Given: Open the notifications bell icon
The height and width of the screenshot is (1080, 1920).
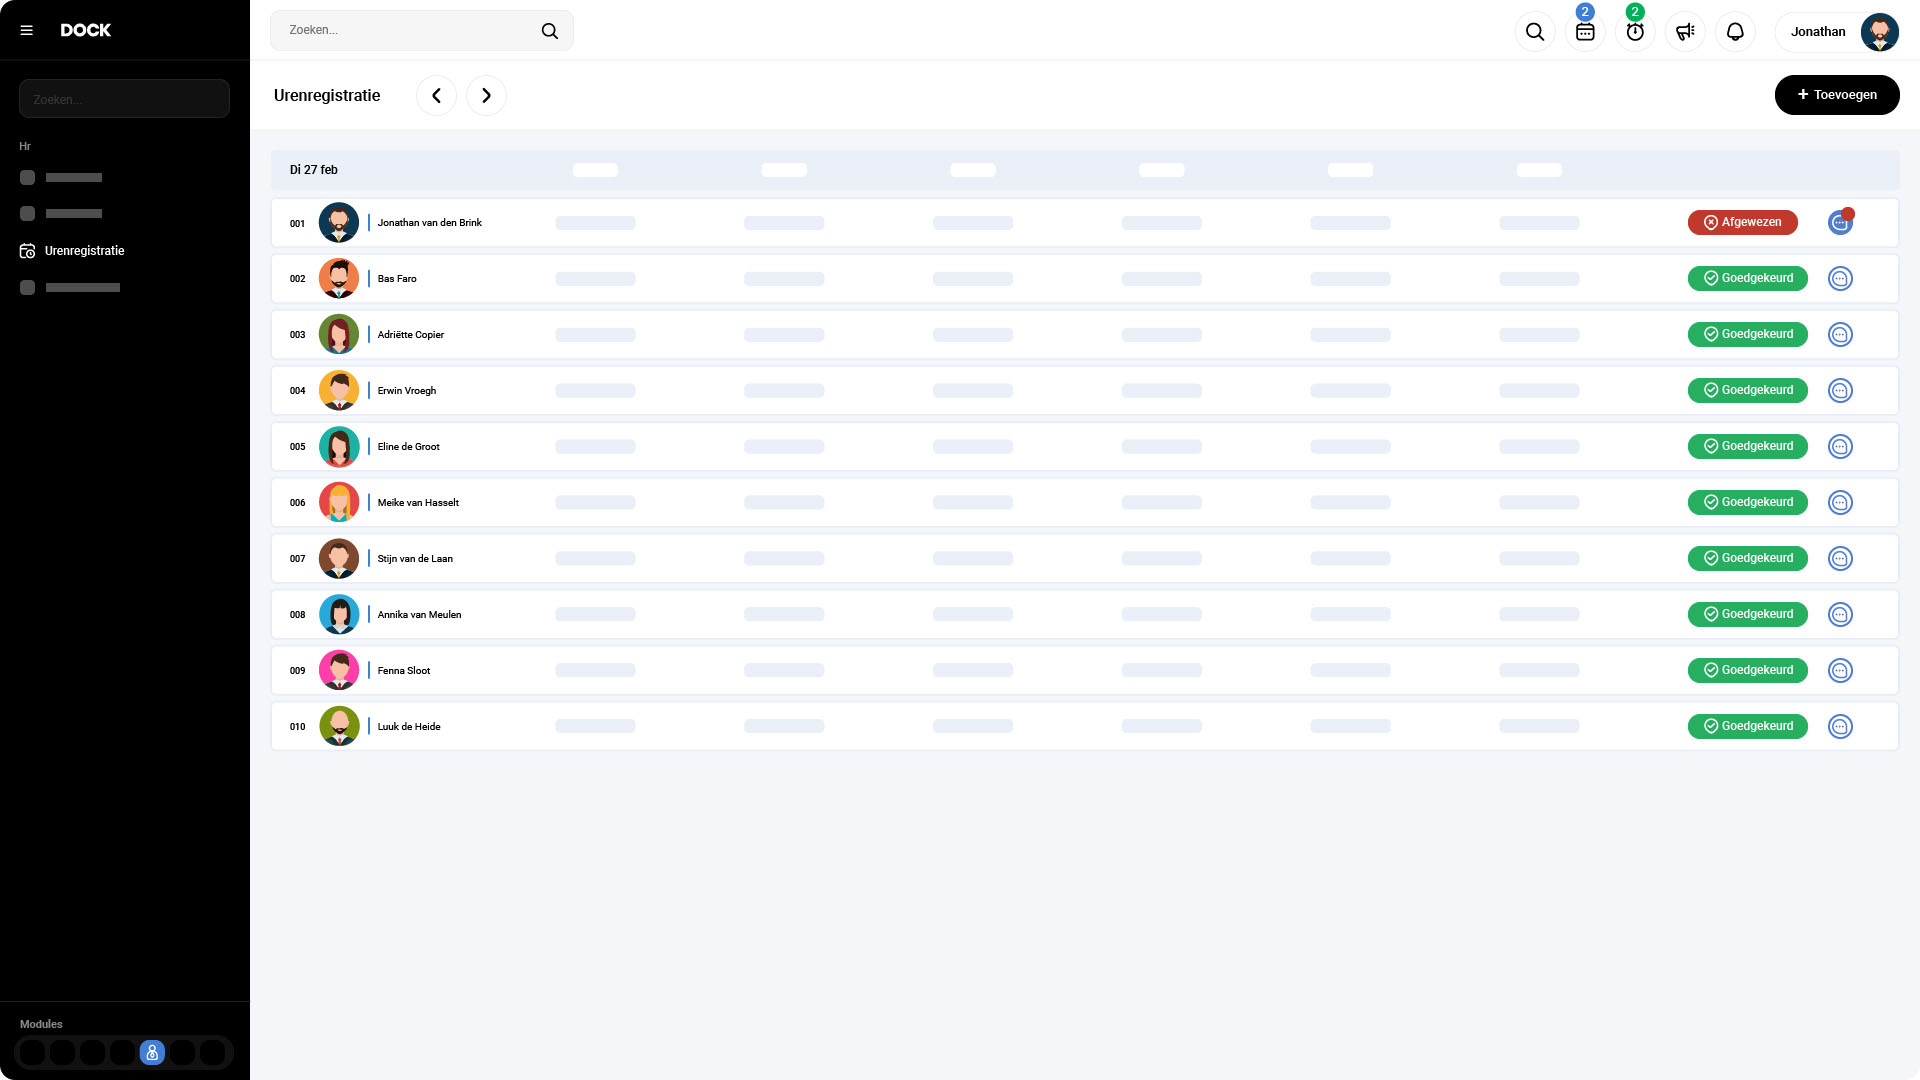Looking at the screenshot, I should (x=1735, y=32).
